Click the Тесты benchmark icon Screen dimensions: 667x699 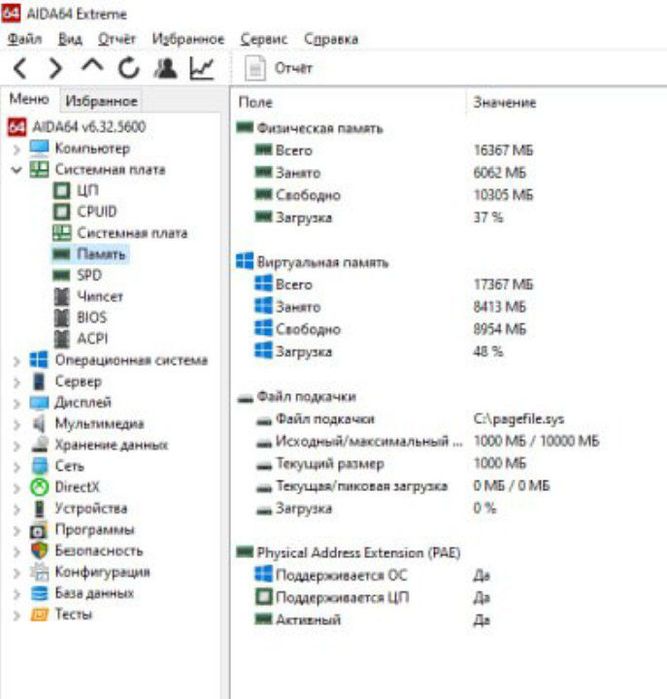click(x=39, y=615)
